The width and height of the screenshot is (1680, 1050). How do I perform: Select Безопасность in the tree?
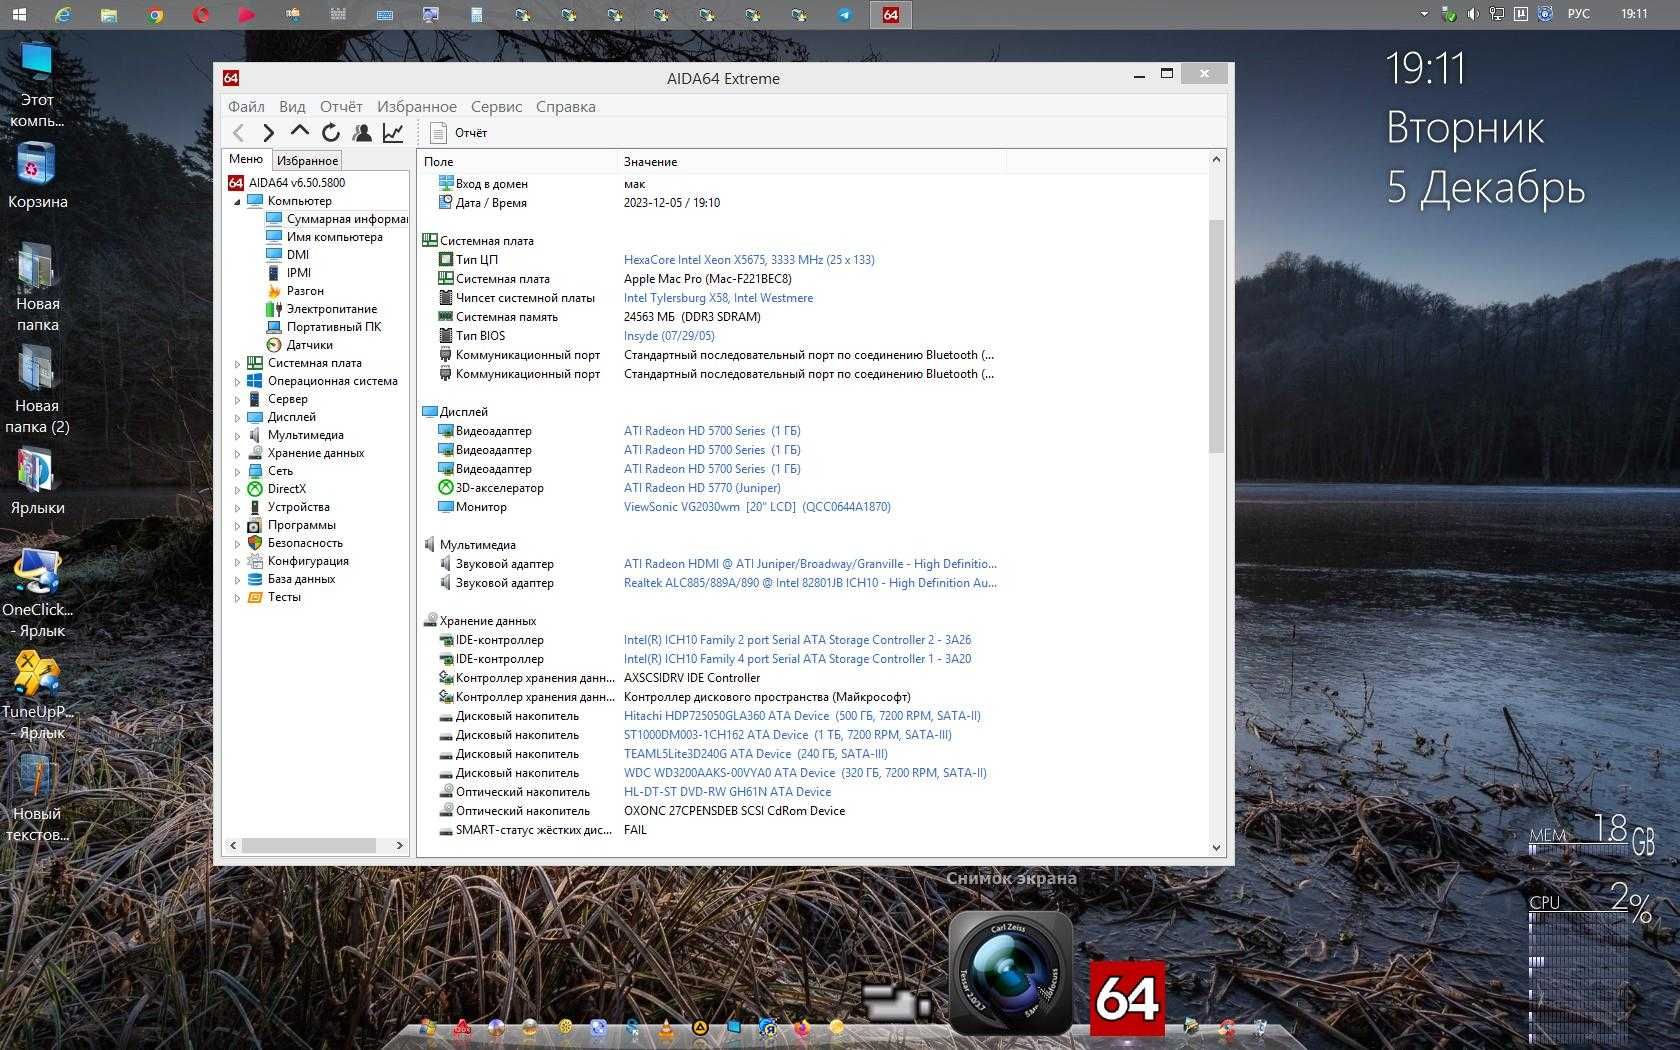(305, 543)
